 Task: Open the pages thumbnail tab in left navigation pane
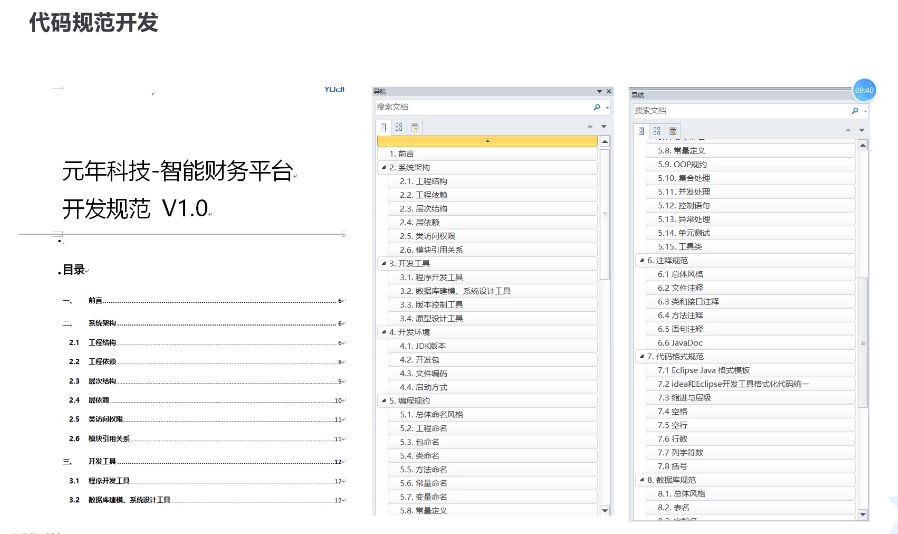[x=399, y=127]
